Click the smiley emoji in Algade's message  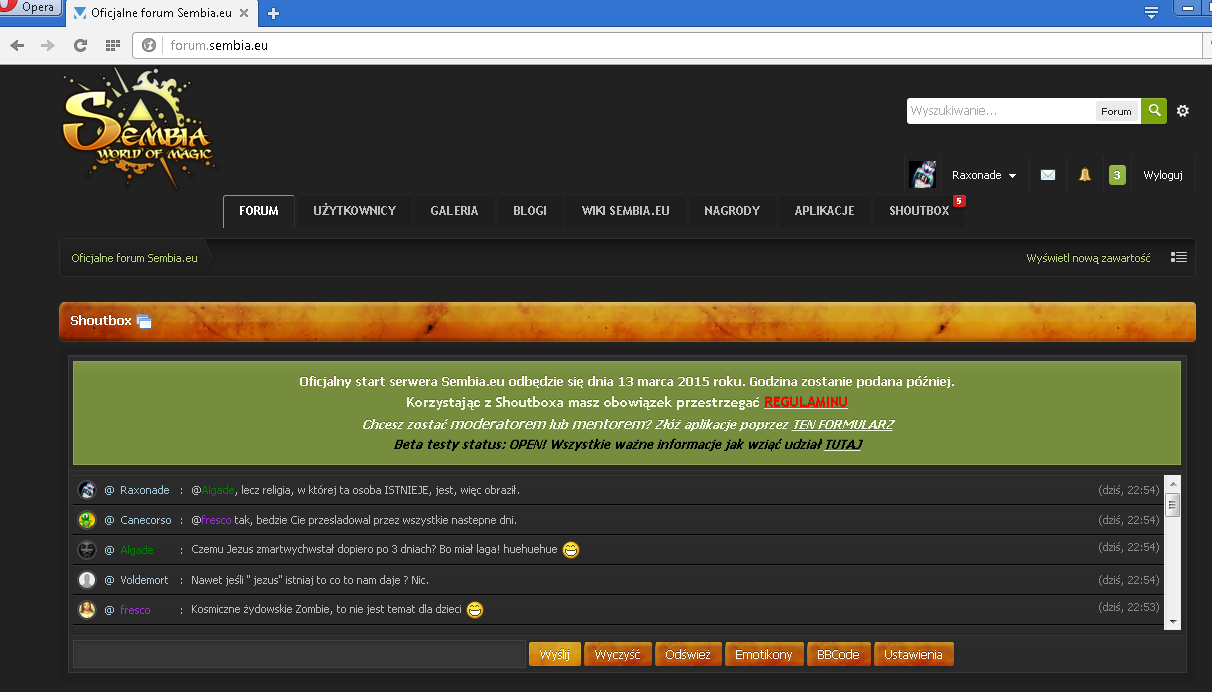click(571, 549)
